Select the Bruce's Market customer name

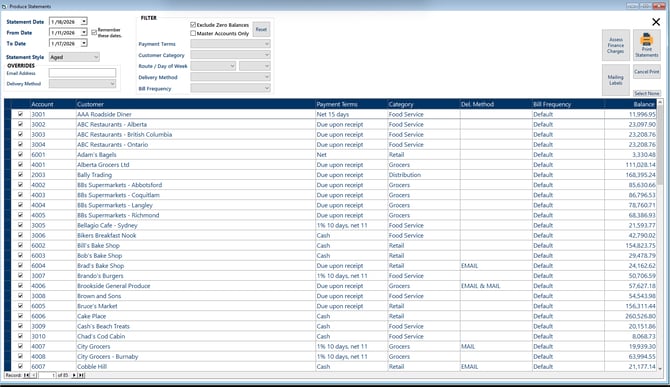pos(97,306)
